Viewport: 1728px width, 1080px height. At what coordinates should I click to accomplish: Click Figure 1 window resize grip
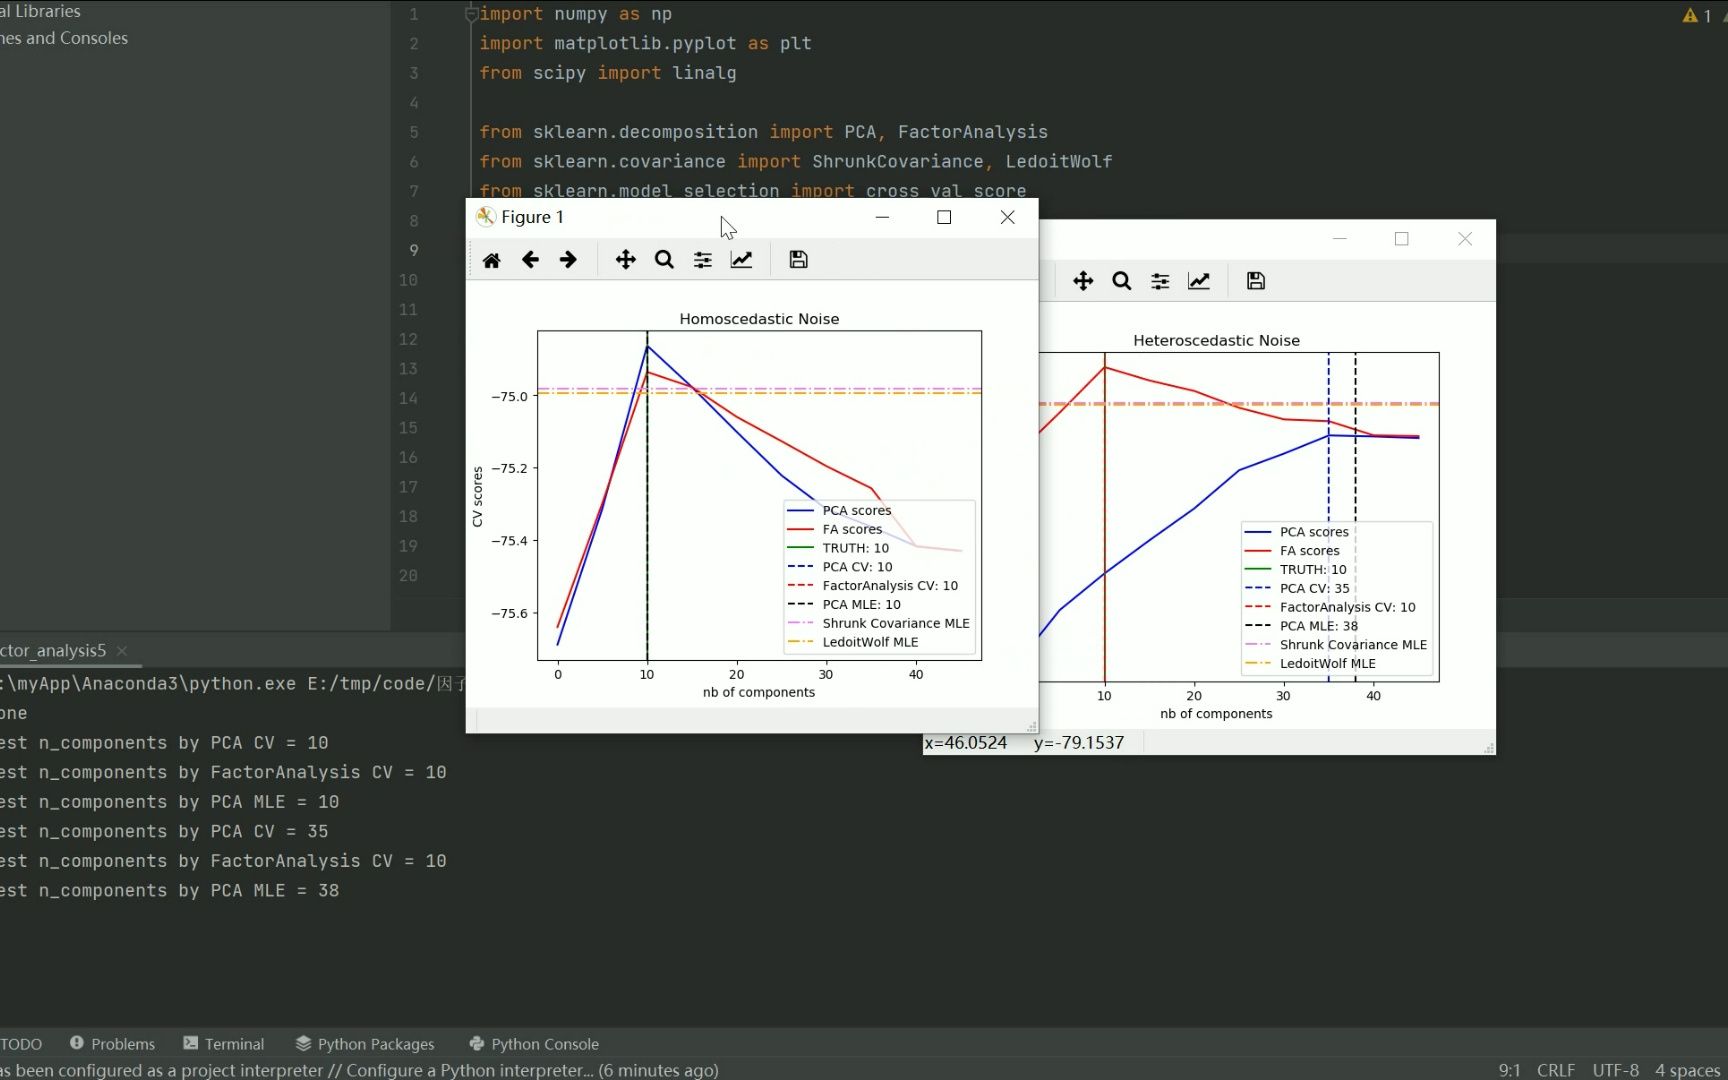[1031, 726]
